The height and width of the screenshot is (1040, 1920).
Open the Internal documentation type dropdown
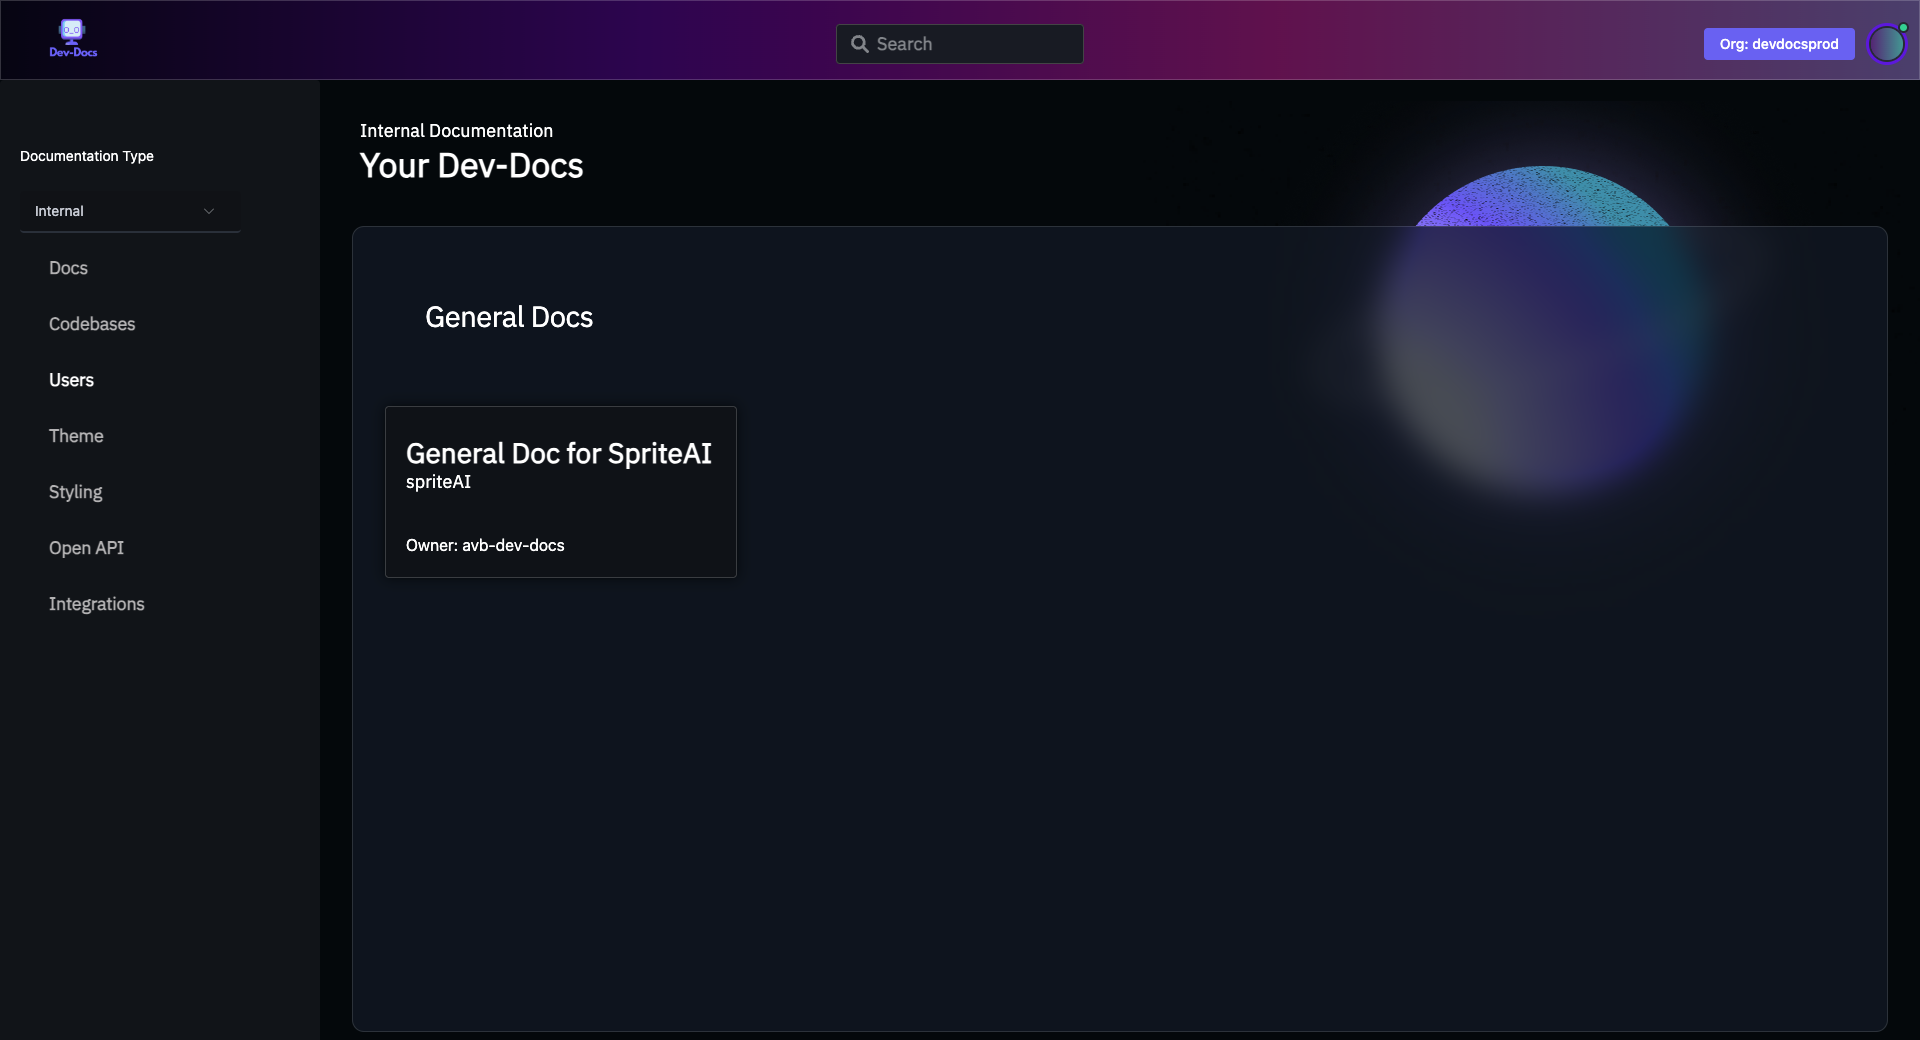[x=129, y=211]
